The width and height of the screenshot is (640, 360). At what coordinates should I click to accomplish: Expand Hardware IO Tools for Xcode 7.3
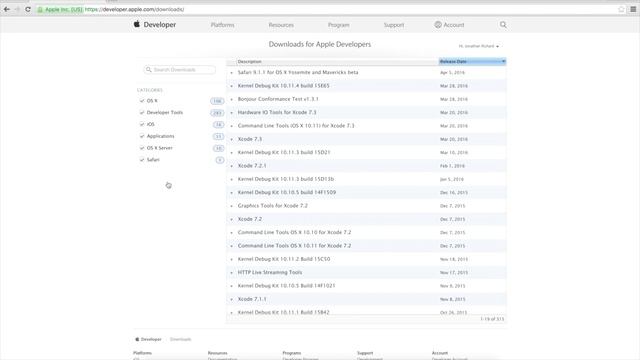pyautogui.click(x=231, y=113)
